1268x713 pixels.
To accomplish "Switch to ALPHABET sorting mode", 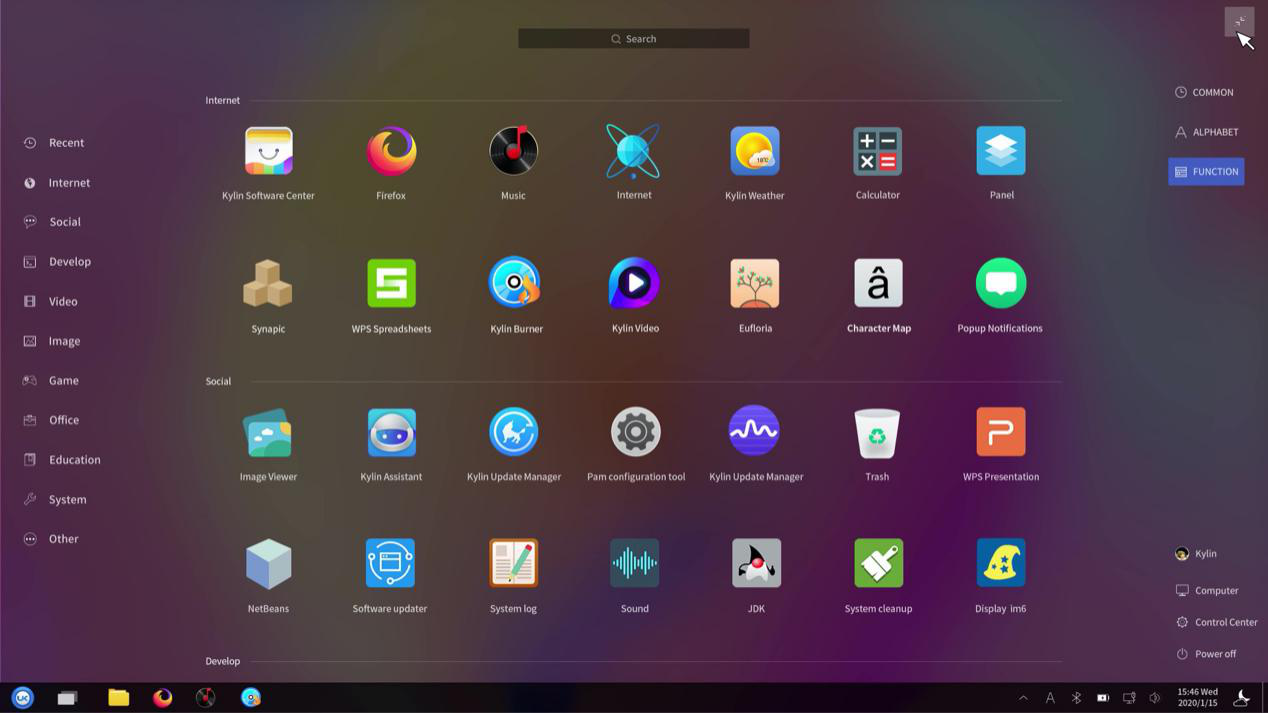I will pyautogui.click(x=1207, y=132).
